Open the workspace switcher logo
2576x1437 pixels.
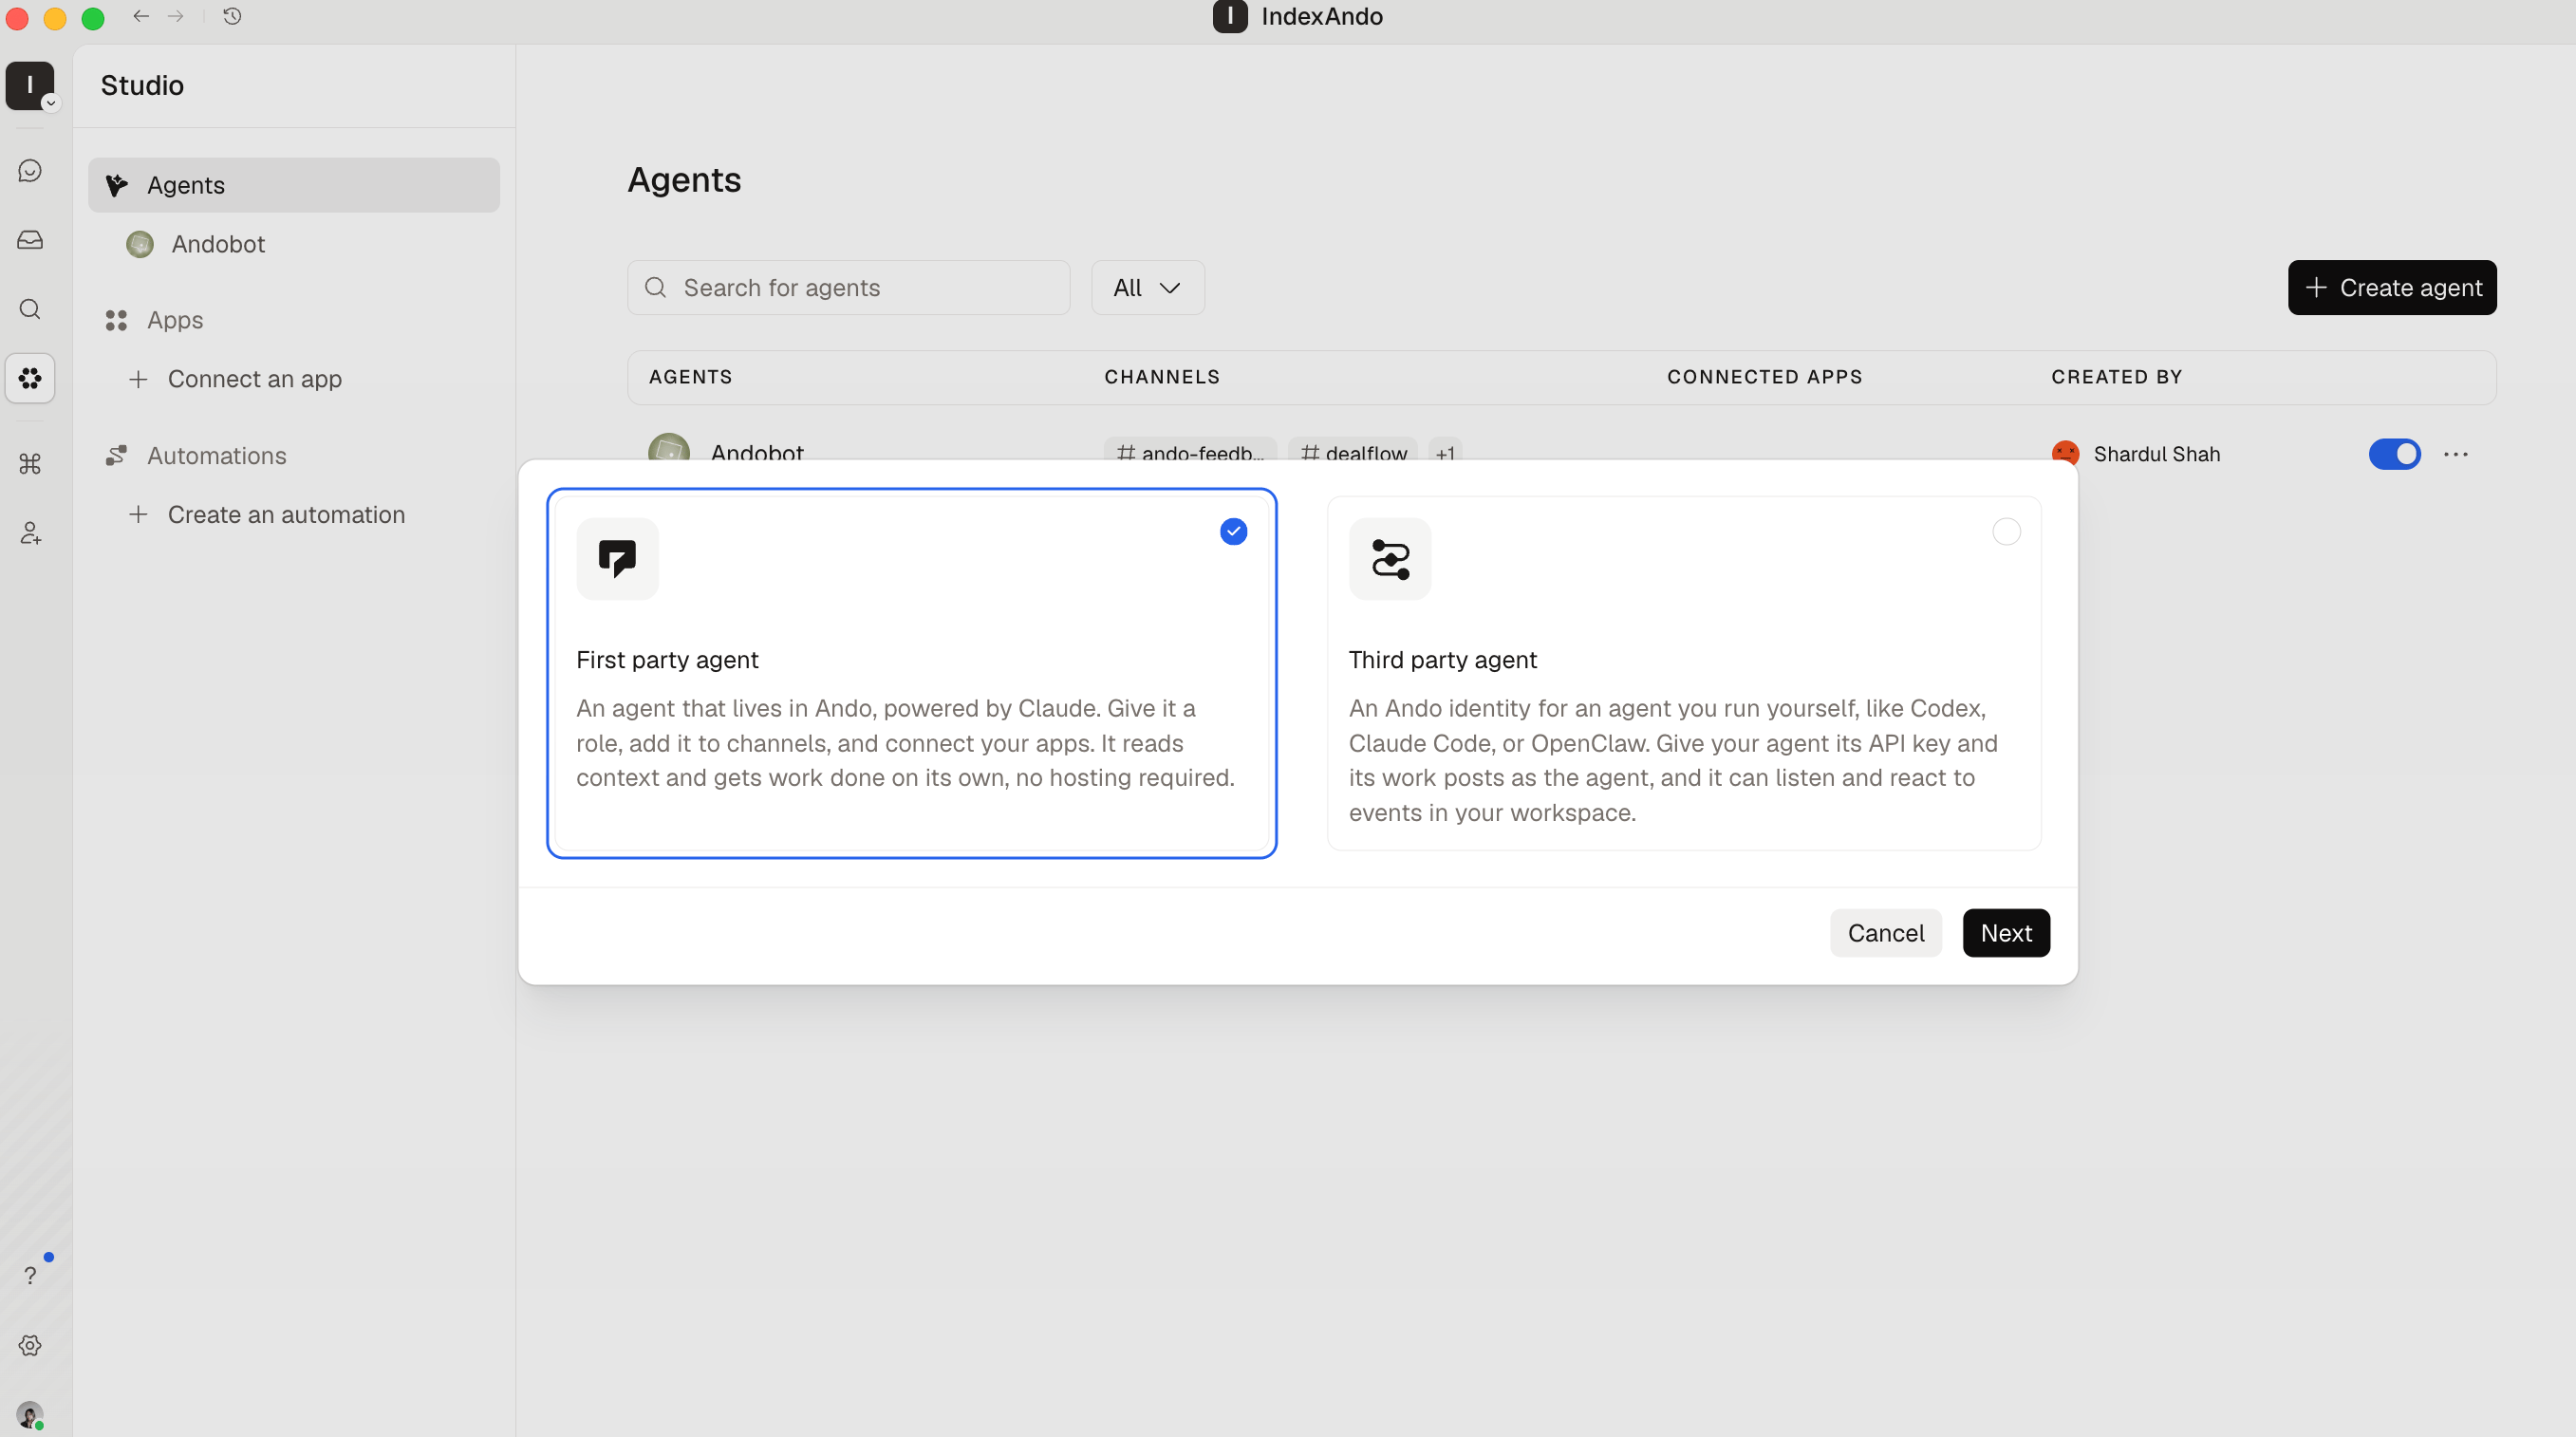coord(30,85)
